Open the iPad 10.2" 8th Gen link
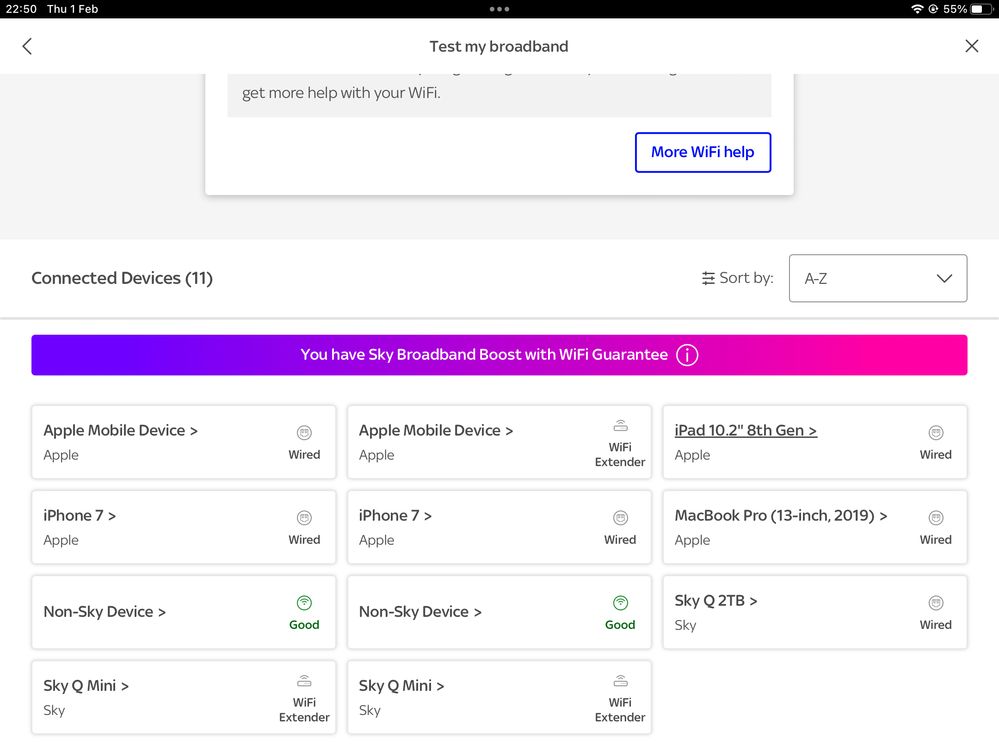The width and height of the screenshot is (999, 749). pos(745,430)
